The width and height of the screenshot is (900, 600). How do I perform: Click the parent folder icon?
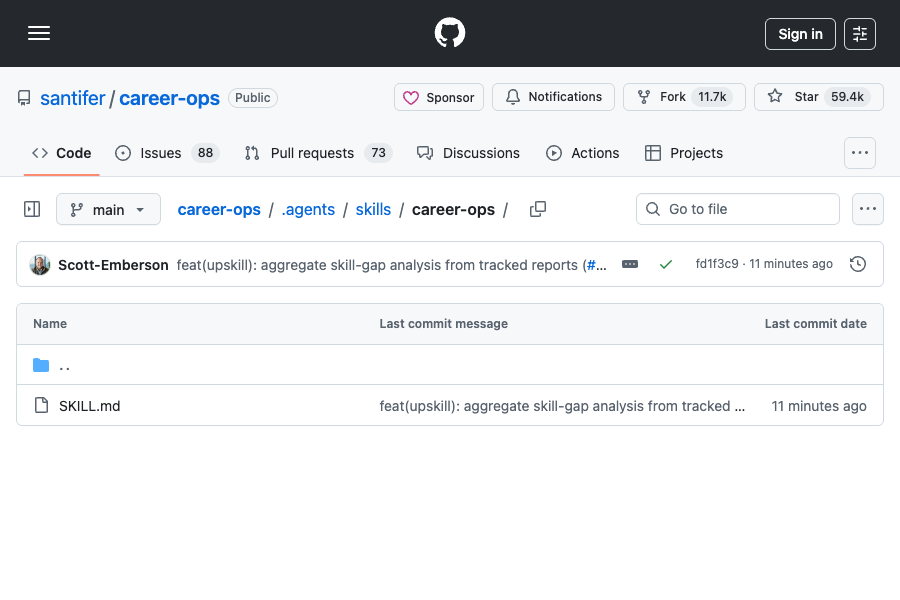(x=41, y=365)
